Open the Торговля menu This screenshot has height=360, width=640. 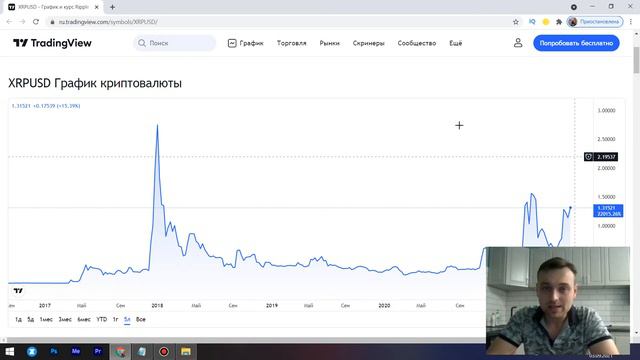pyautogui.click(x=291, y=43)
